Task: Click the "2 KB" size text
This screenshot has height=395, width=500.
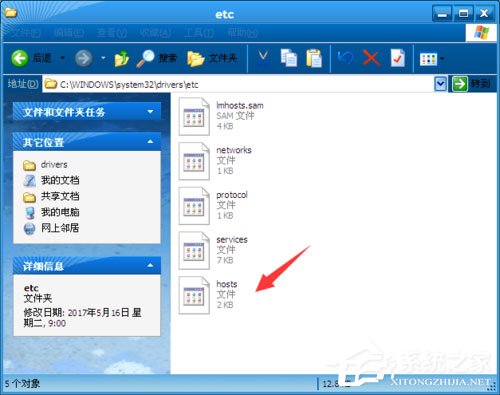Action: (225, 305)
